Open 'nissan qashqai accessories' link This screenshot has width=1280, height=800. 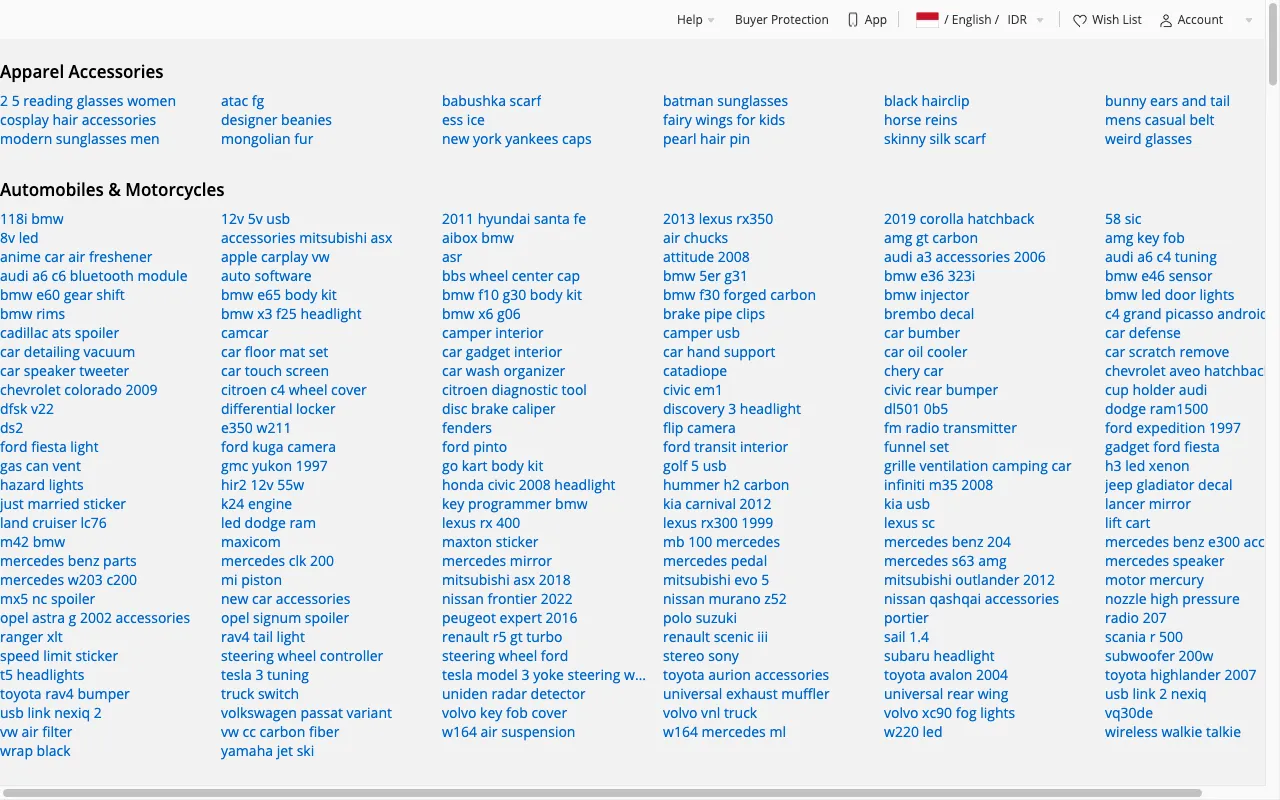pos(971,599)
